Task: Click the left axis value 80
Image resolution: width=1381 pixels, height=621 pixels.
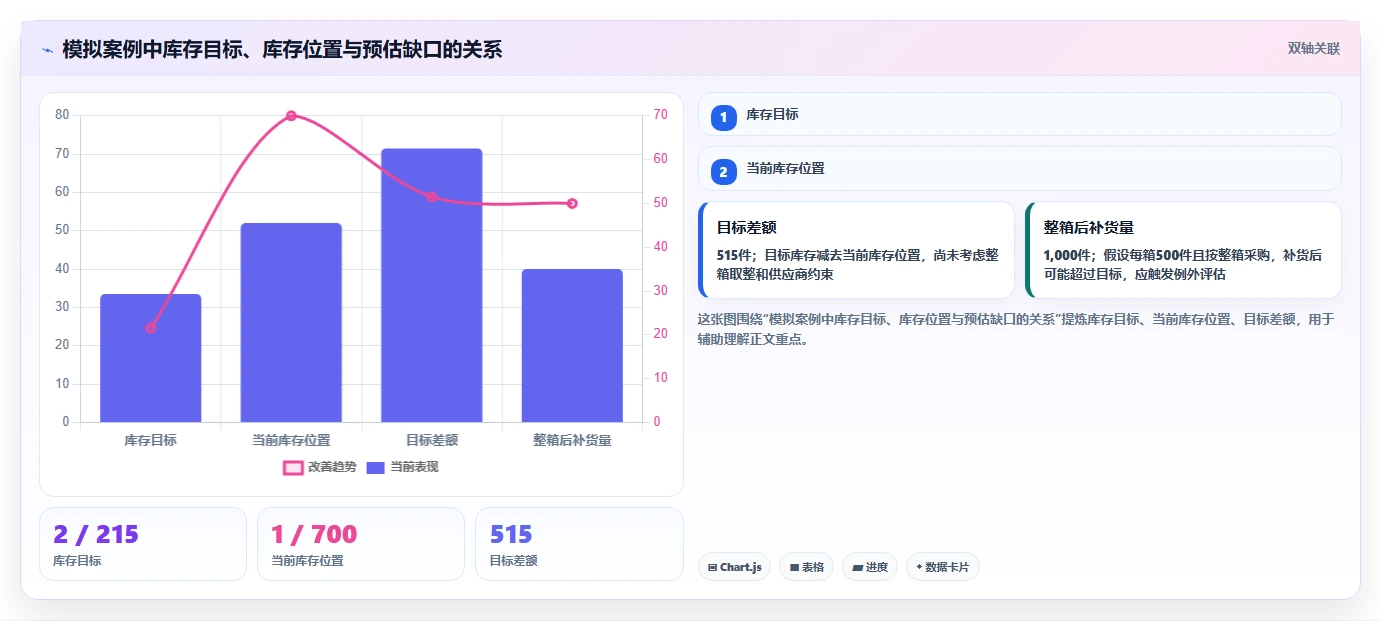Action: click(x=62, y=115)
